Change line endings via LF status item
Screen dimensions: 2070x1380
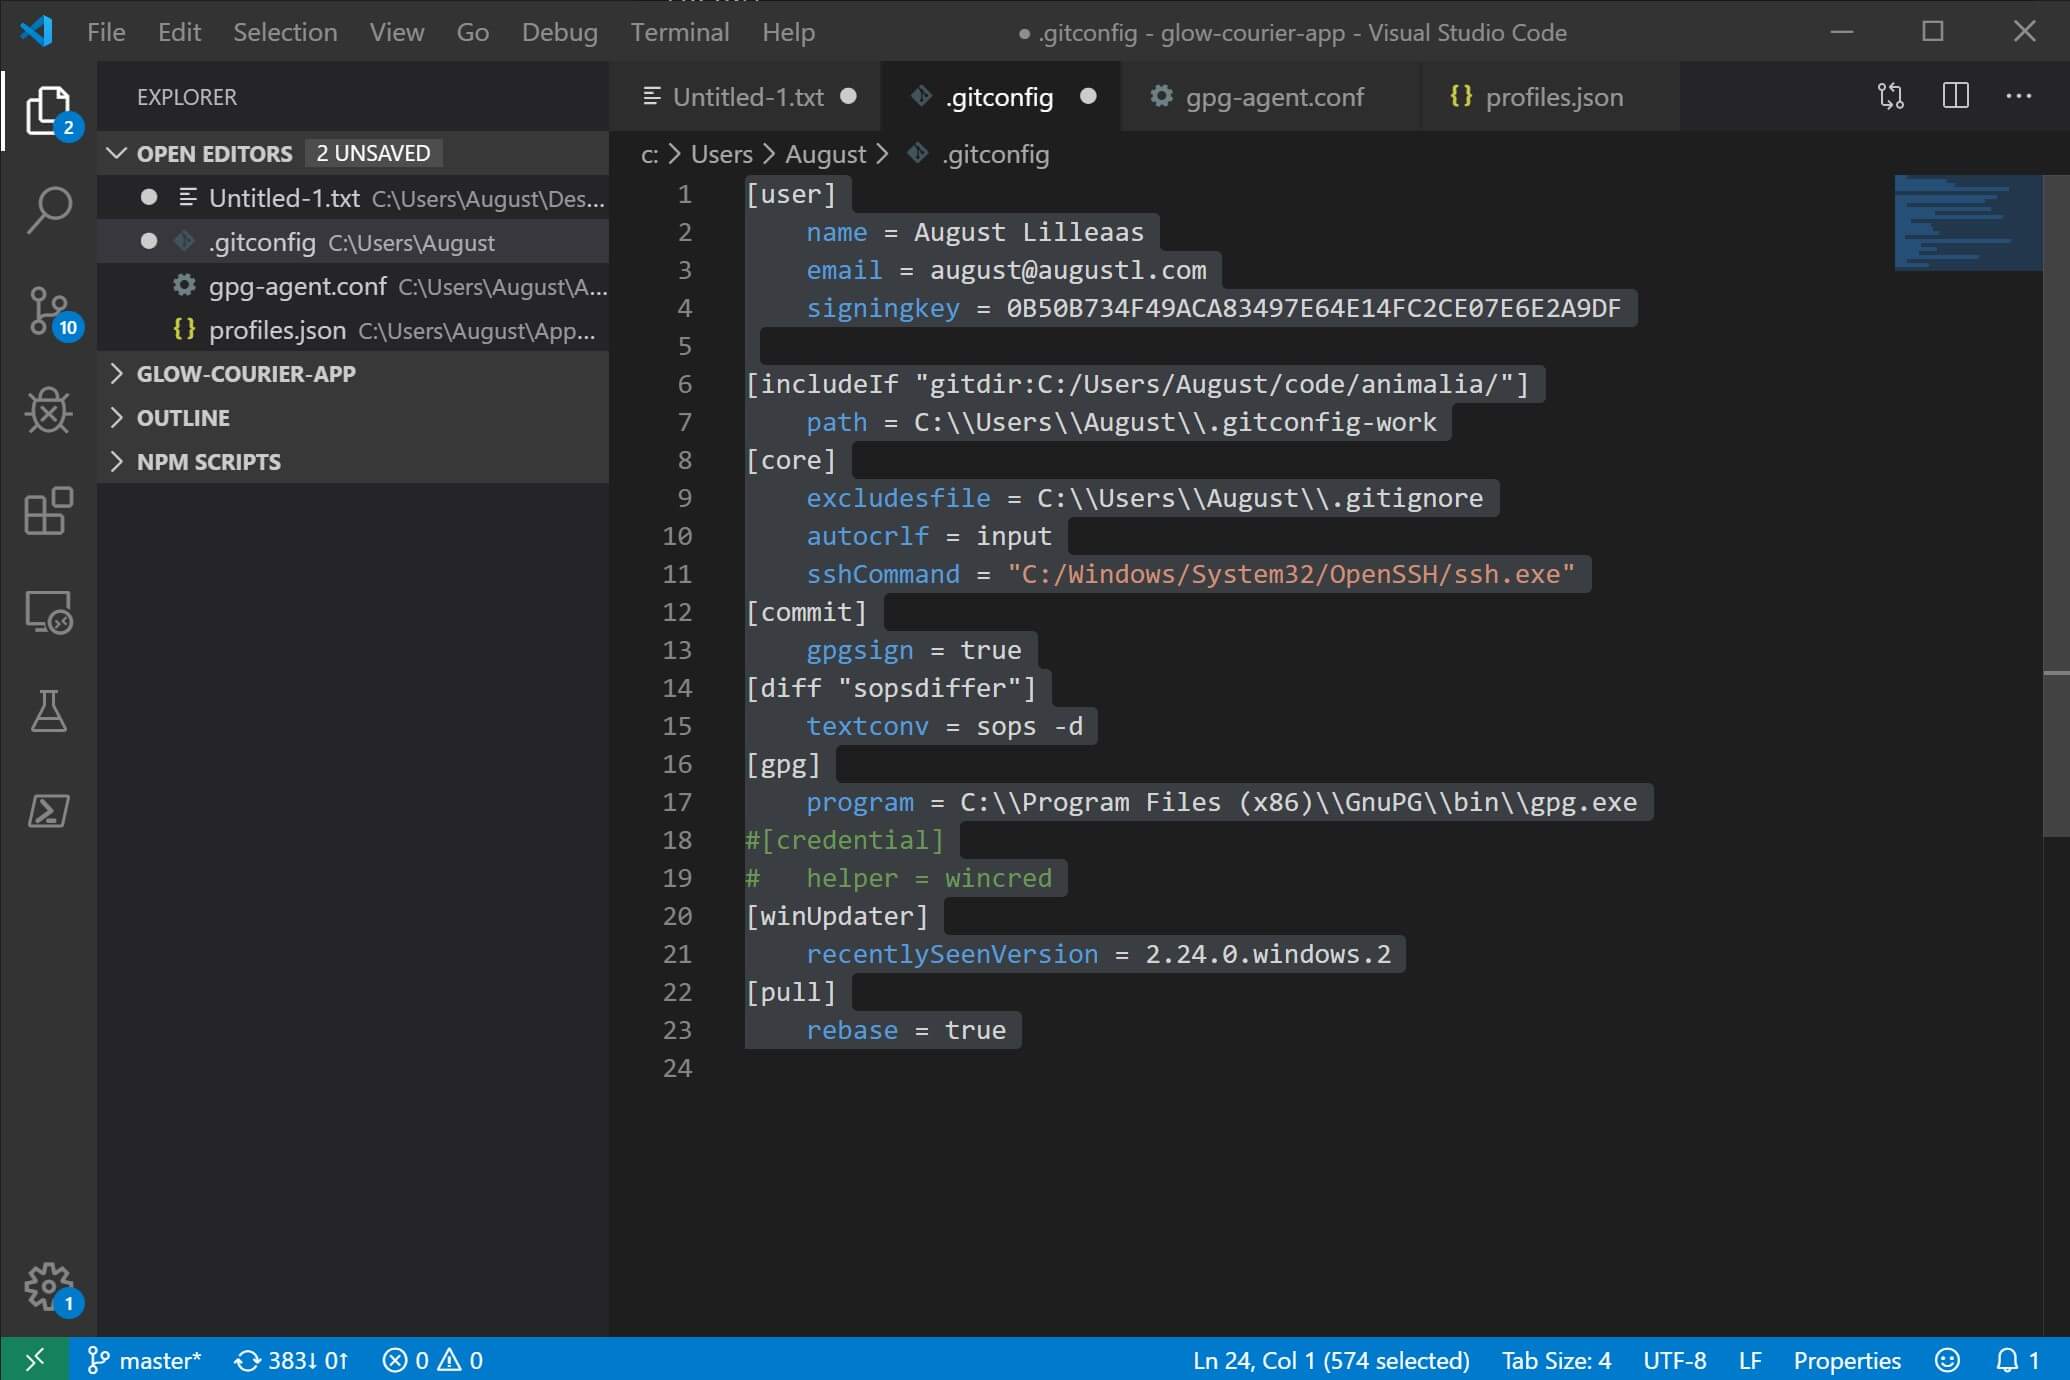(1750, 1360)
